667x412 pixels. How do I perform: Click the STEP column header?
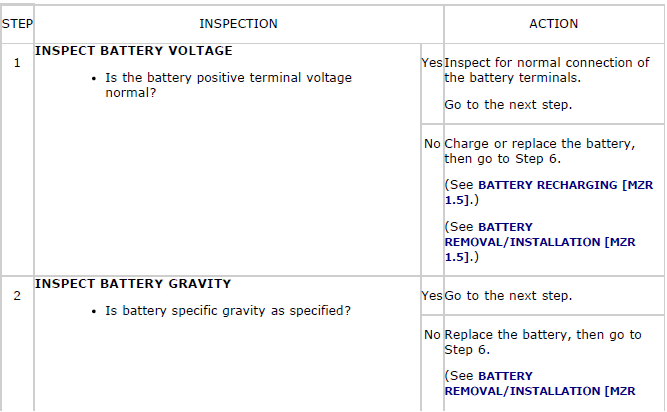pyautogui.click(x=17, y=24)
